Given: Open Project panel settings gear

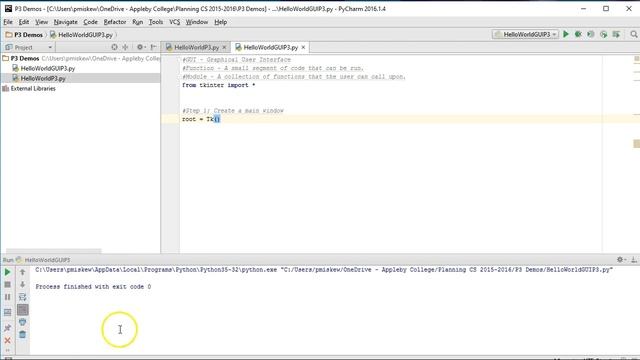Looking at the screenshot, I should [140, 47].
